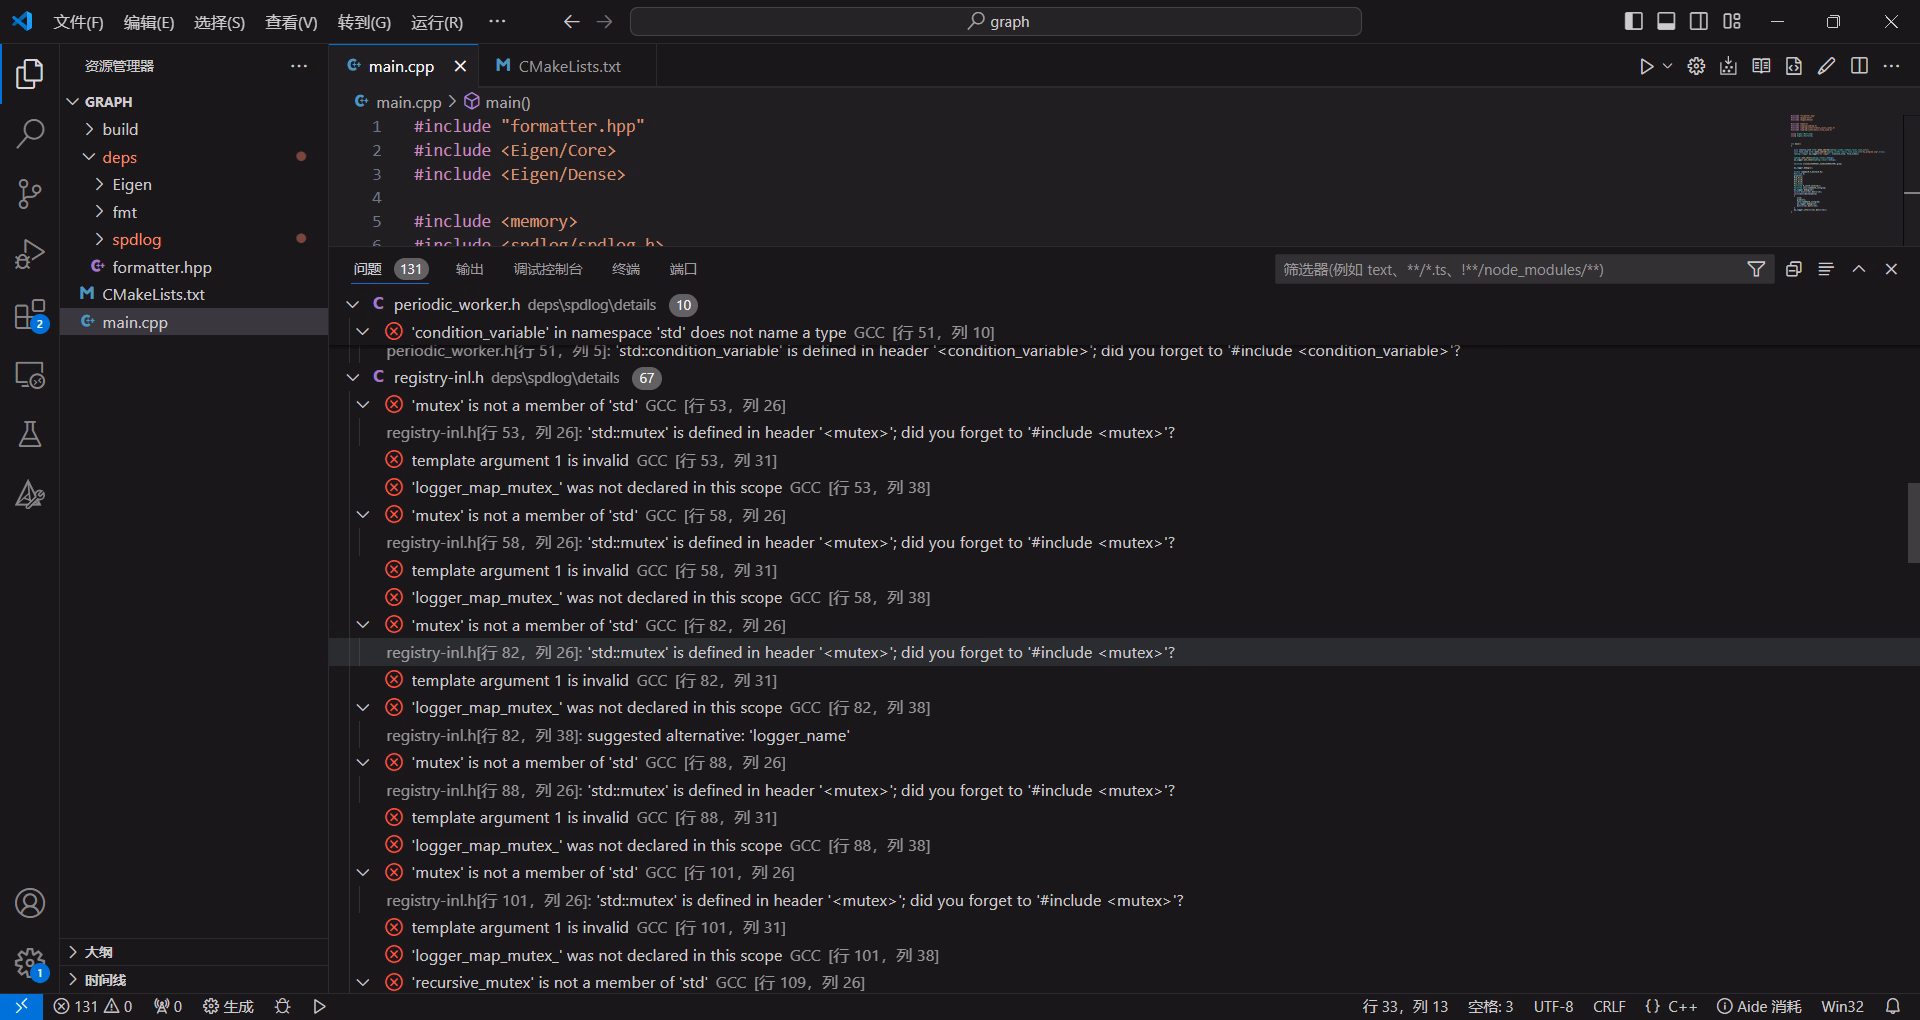Click errors and warnings count in status bar
Screen dimensions: 1920x1020
pyautogui.click(x=93, y=1006)
